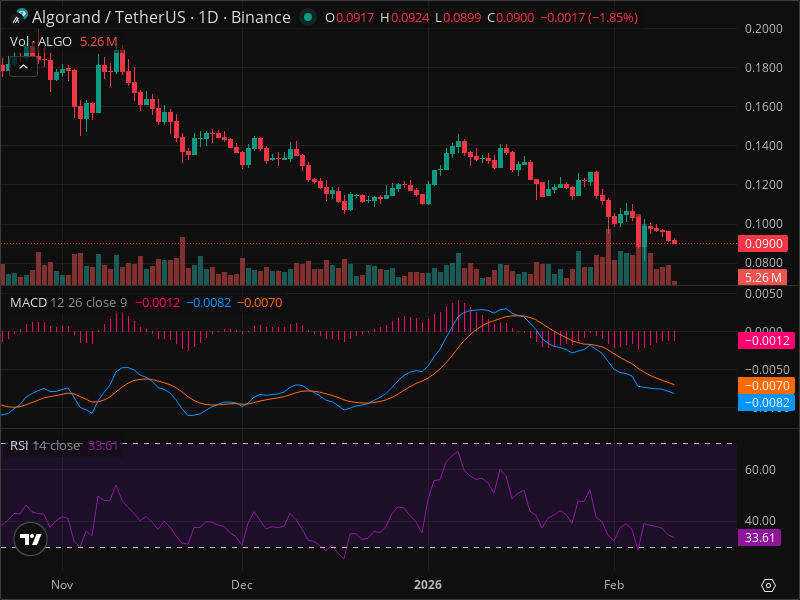The image size is (800, 600).
Task: Click the 0.1400 price axis label
Action: tap(763, 146)
